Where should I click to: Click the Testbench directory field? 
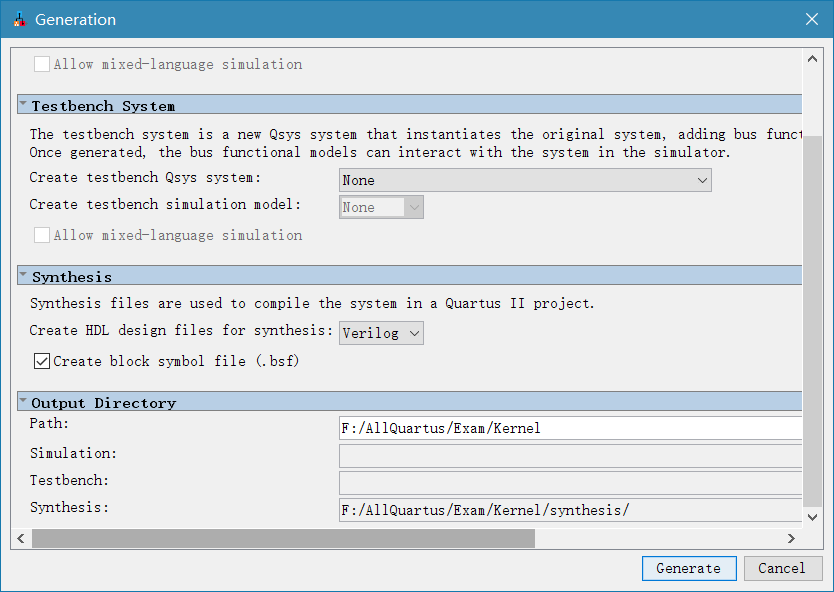pyautogui.click(x=570, y=483)
